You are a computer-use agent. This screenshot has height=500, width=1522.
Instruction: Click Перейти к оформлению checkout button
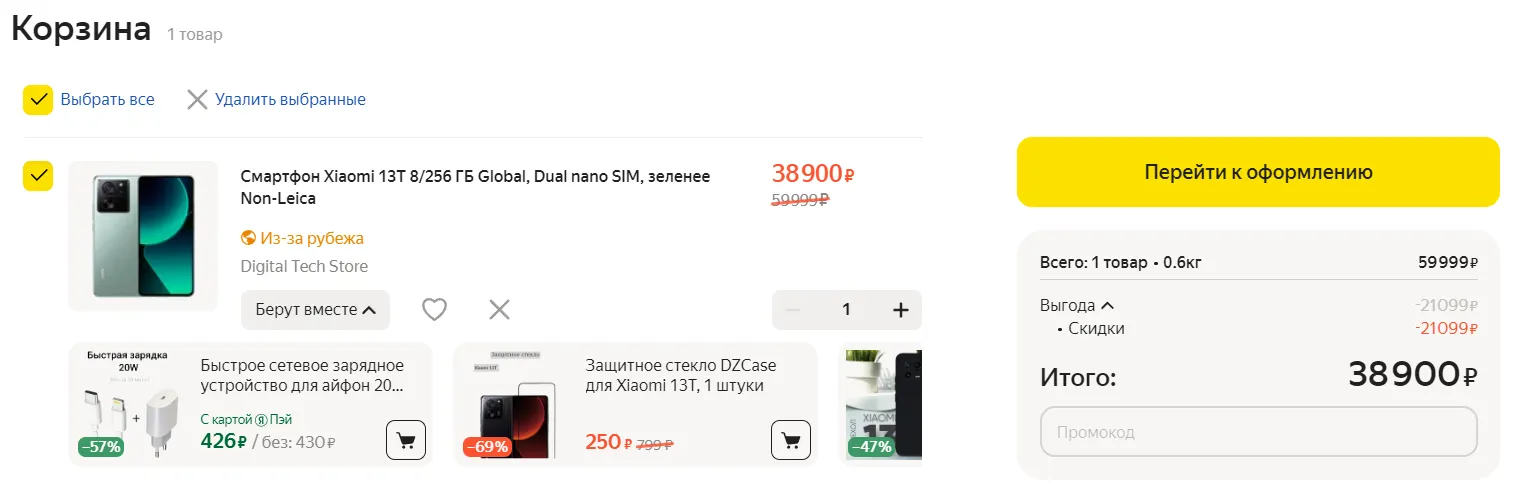[x=1258, y=172]
